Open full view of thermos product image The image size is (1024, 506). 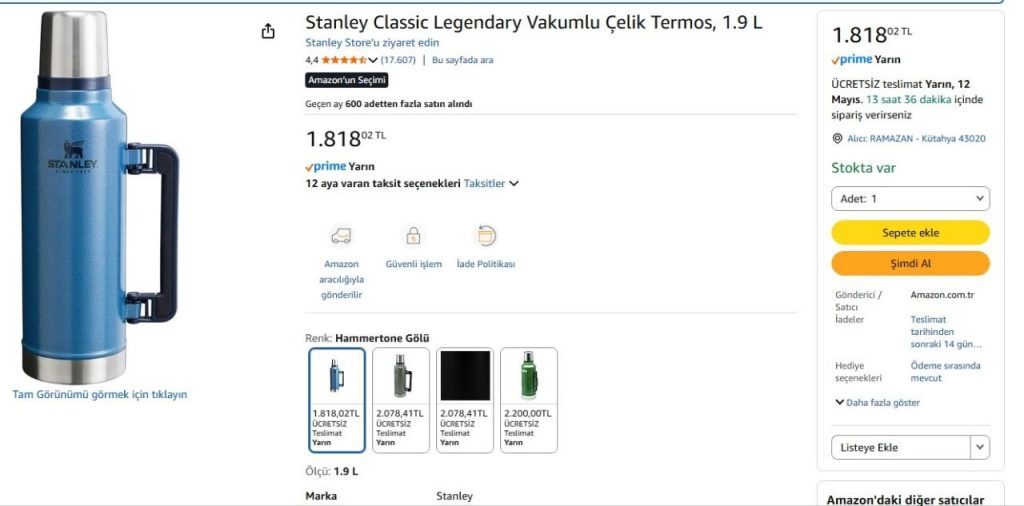(x=100, y=394)
